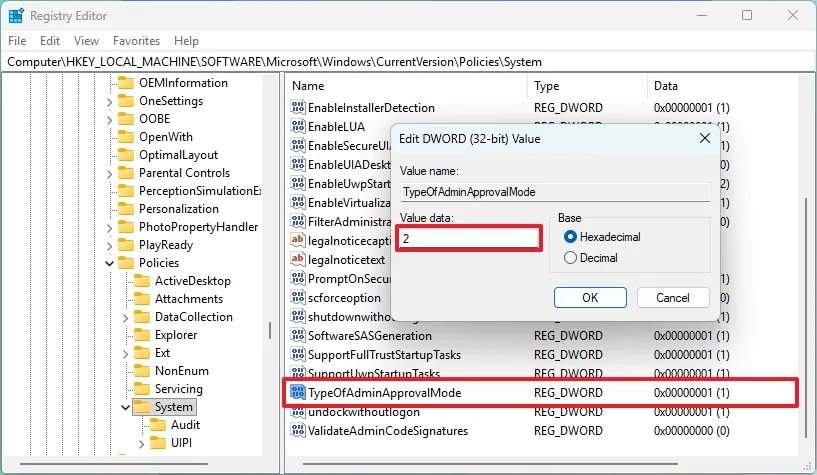Click the EnableSecureUI value icon
This screenshot has height=475, width=817.
[298, 145]
